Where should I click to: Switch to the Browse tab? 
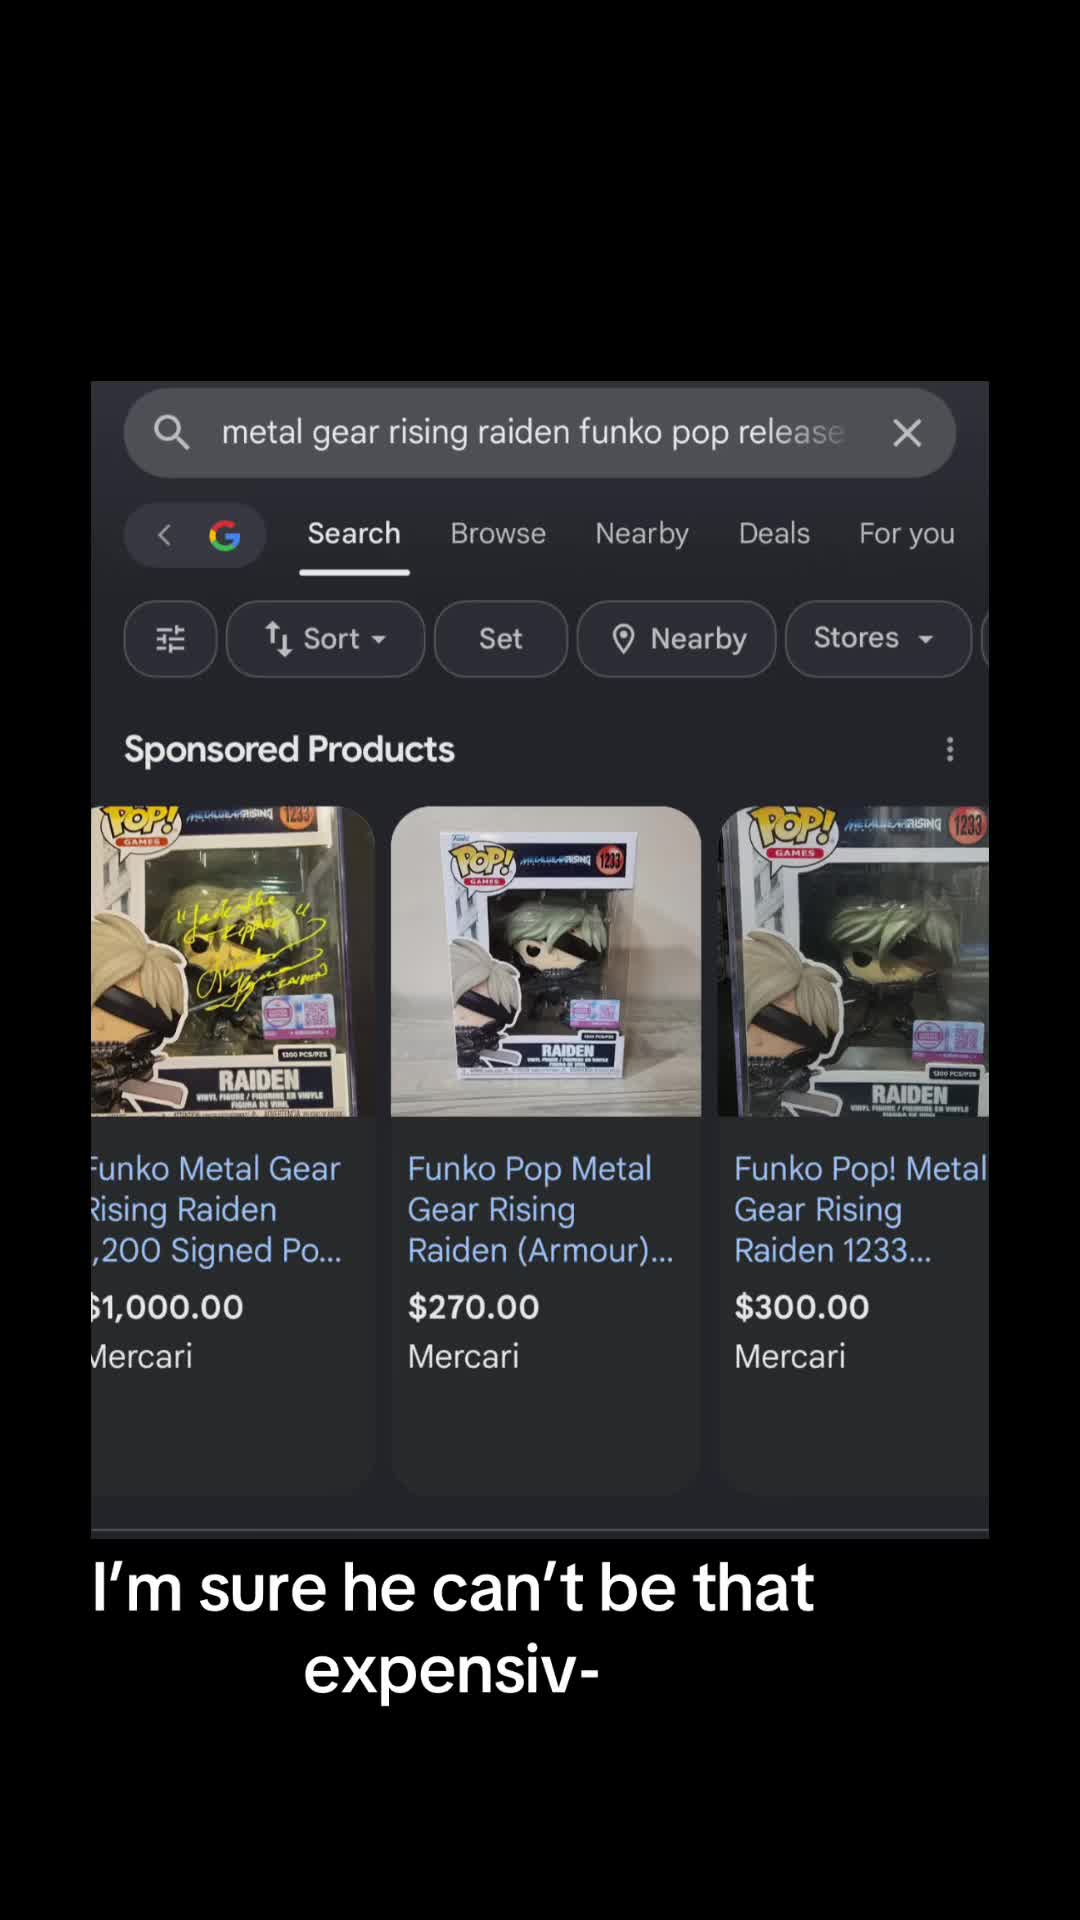pos(498,534)
